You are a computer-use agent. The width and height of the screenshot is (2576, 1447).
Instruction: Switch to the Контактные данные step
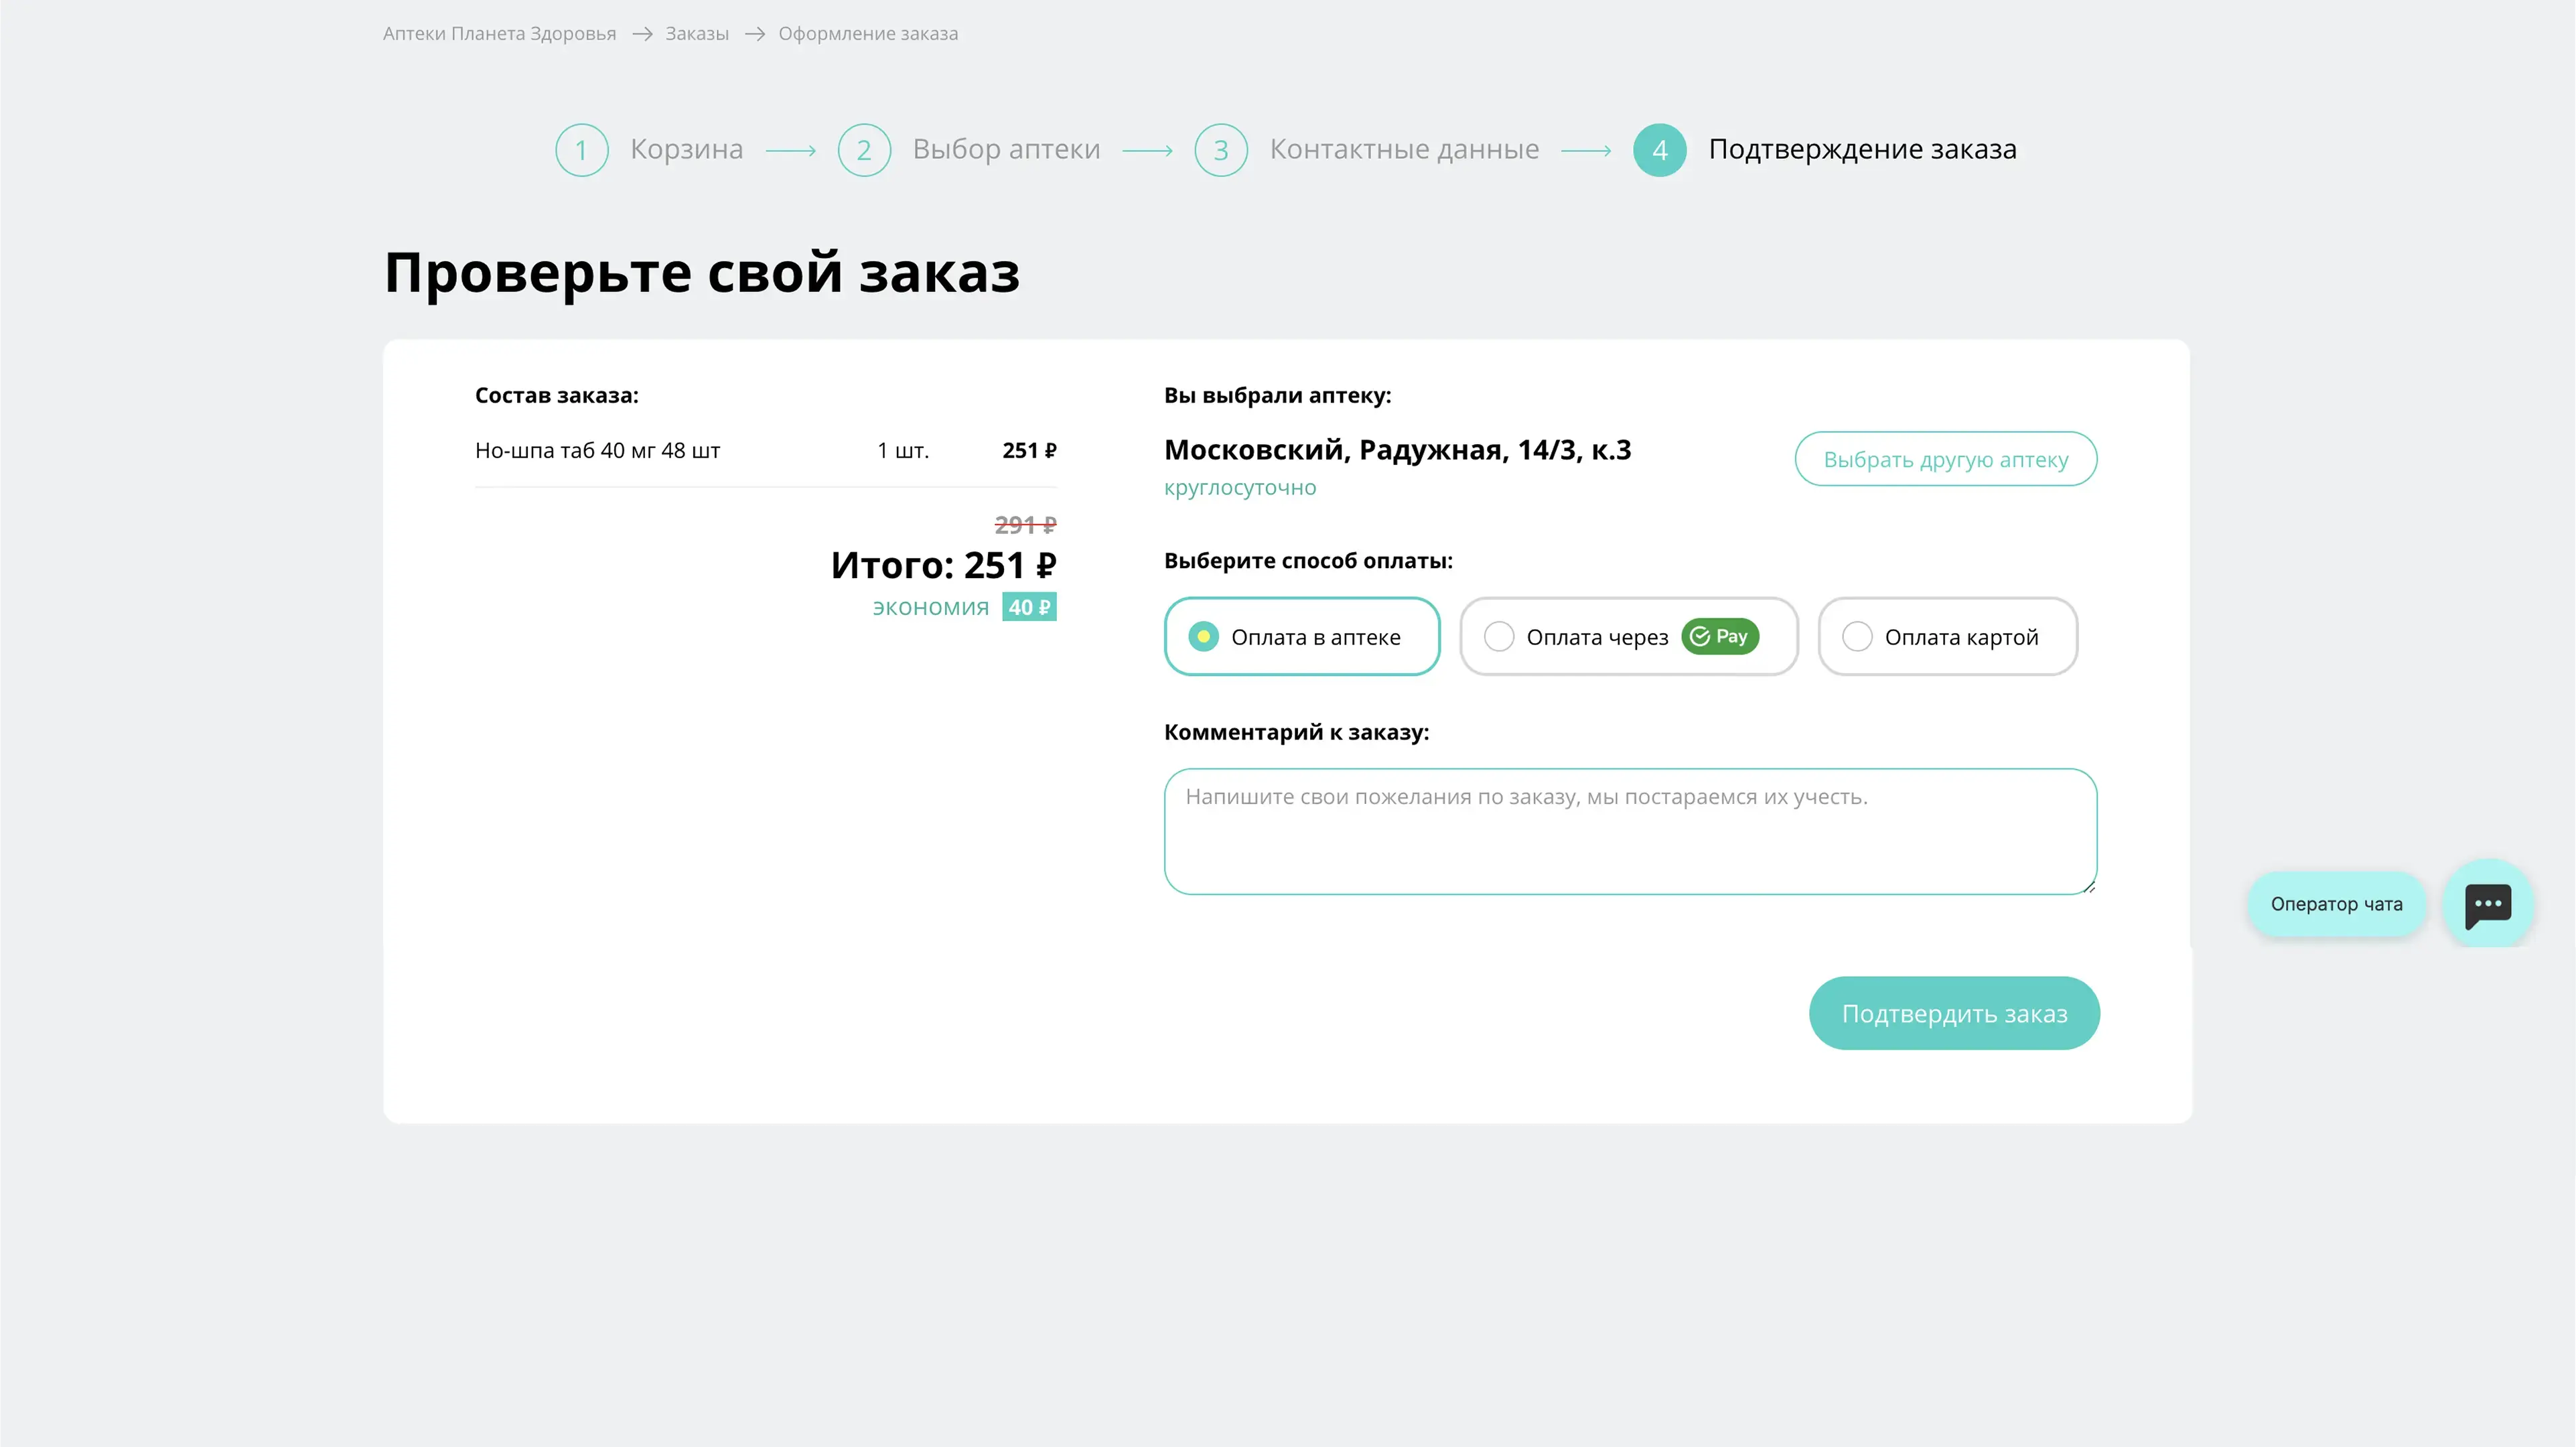coord(1404,149)
